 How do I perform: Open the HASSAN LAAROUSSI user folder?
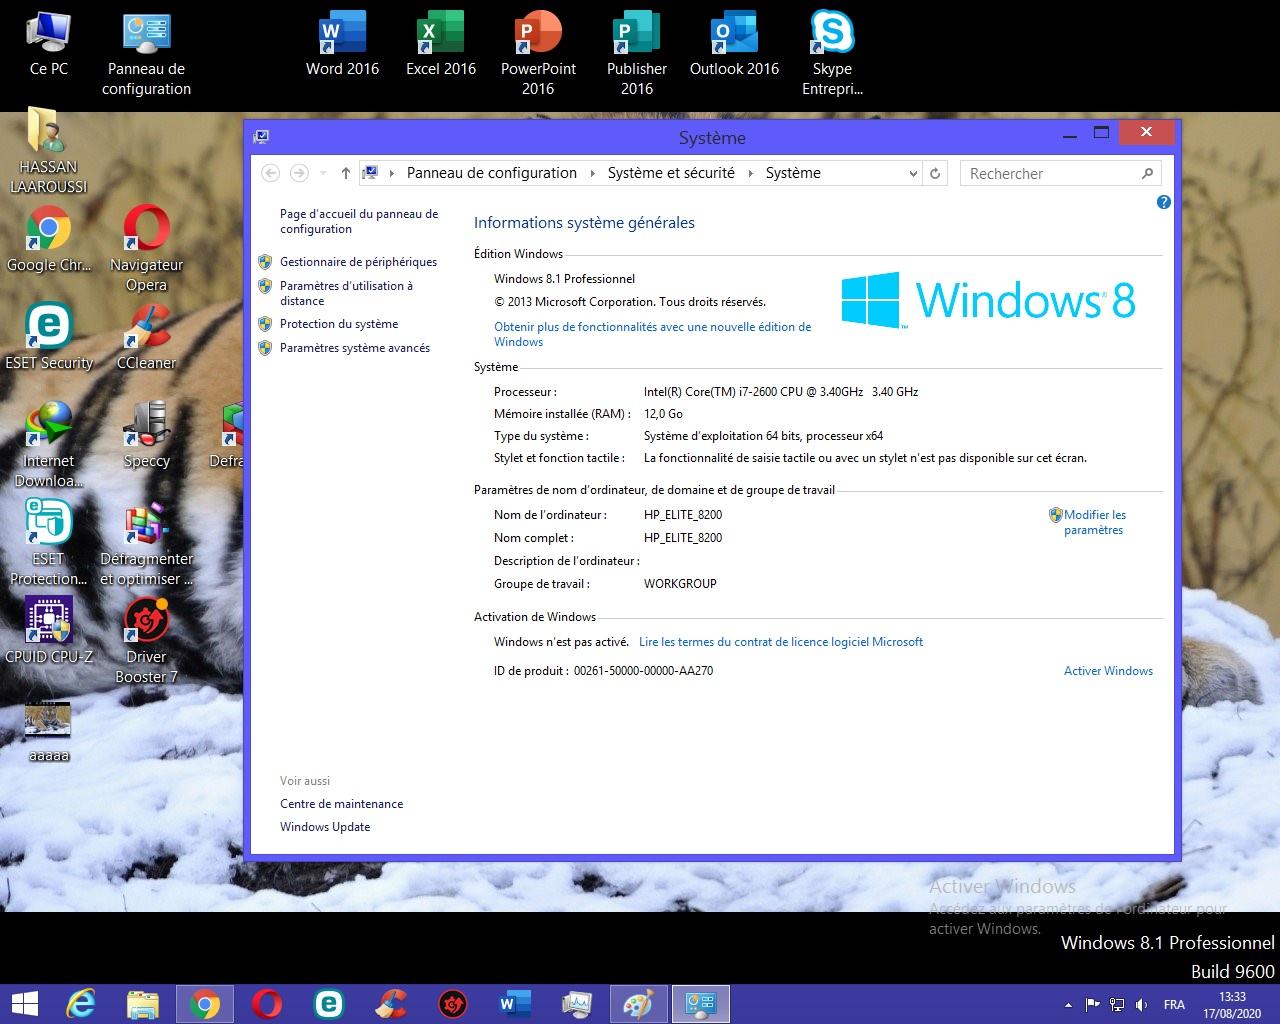pos(48,152)
